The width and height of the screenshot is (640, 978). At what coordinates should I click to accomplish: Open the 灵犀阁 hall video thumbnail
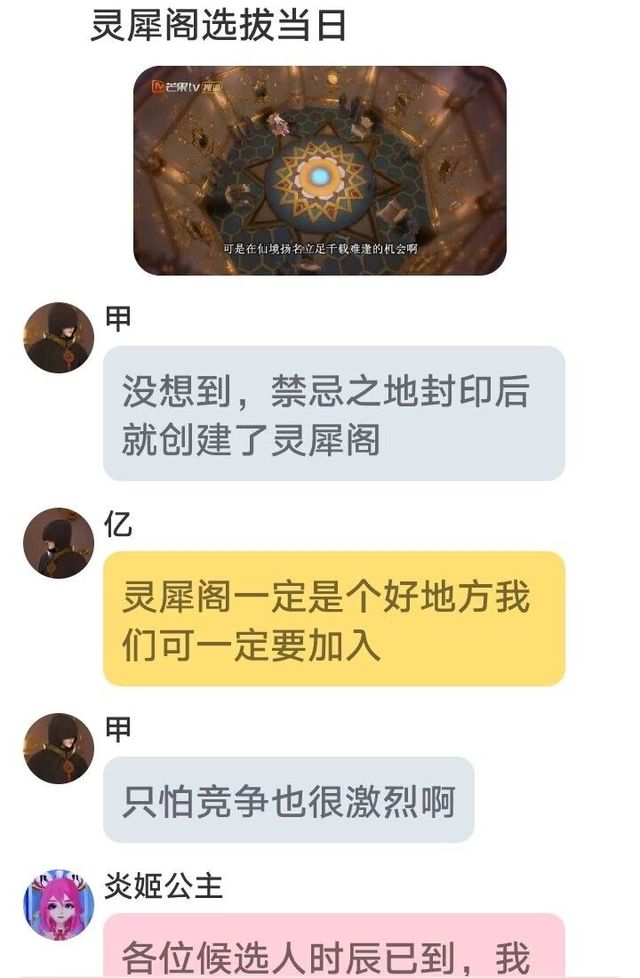(x=320, y=170)
